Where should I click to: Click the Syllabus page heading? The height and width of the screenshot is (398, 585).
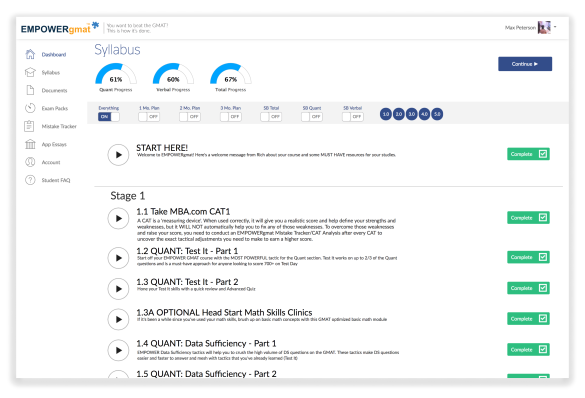(117, 50)
